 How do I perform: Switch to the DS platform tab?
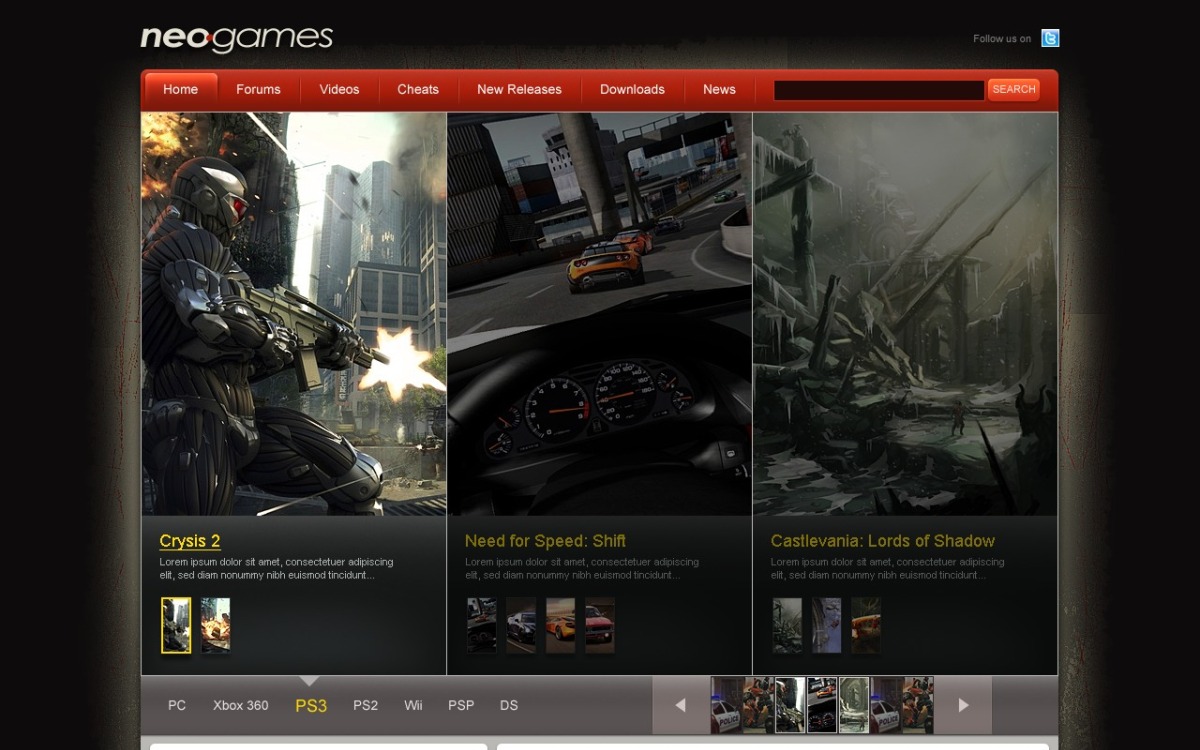coord(509,705)
